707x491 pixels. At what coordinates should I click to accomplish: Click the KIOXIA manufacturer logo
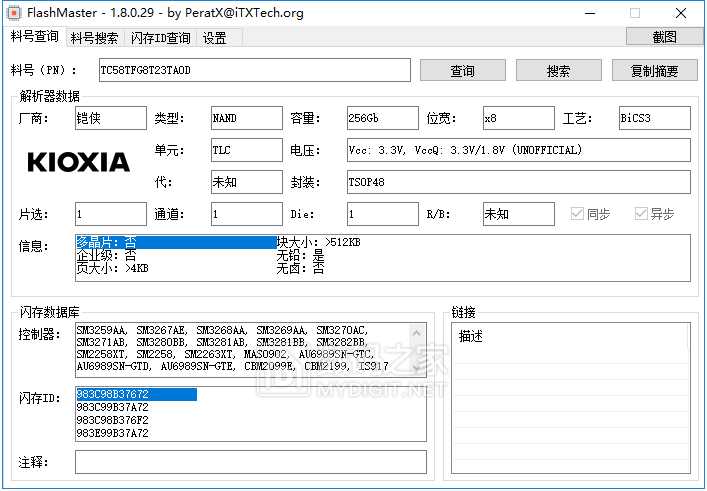pos(78,162)
